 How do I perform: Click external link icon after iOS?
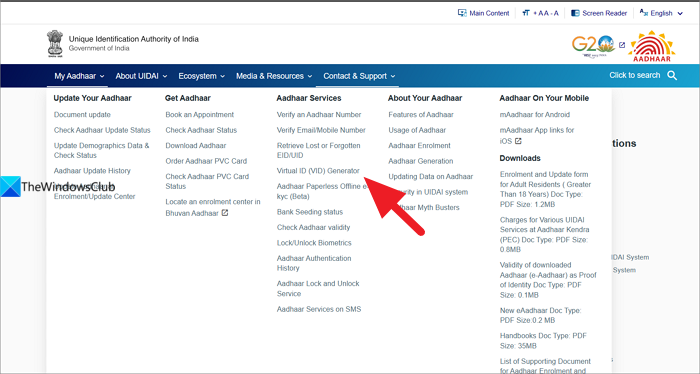(518, 141)
